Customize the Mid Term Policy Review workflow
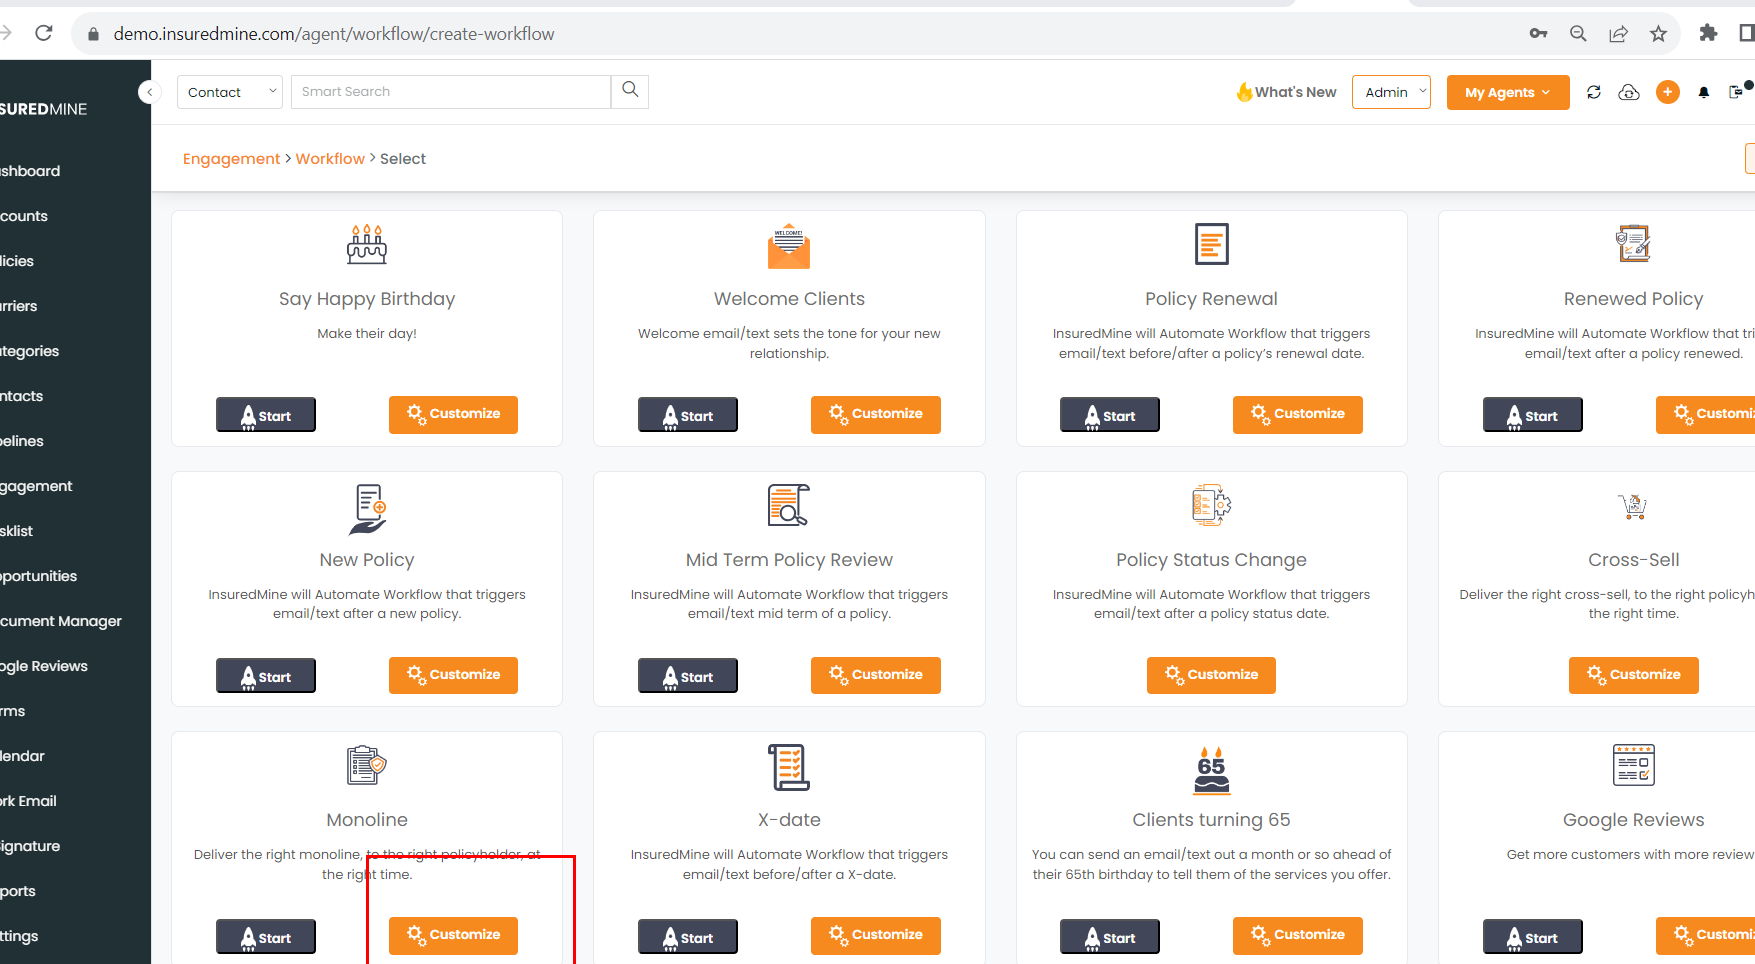The width and height of the screenshot is (1755, 964). click(x=875, y=675)
